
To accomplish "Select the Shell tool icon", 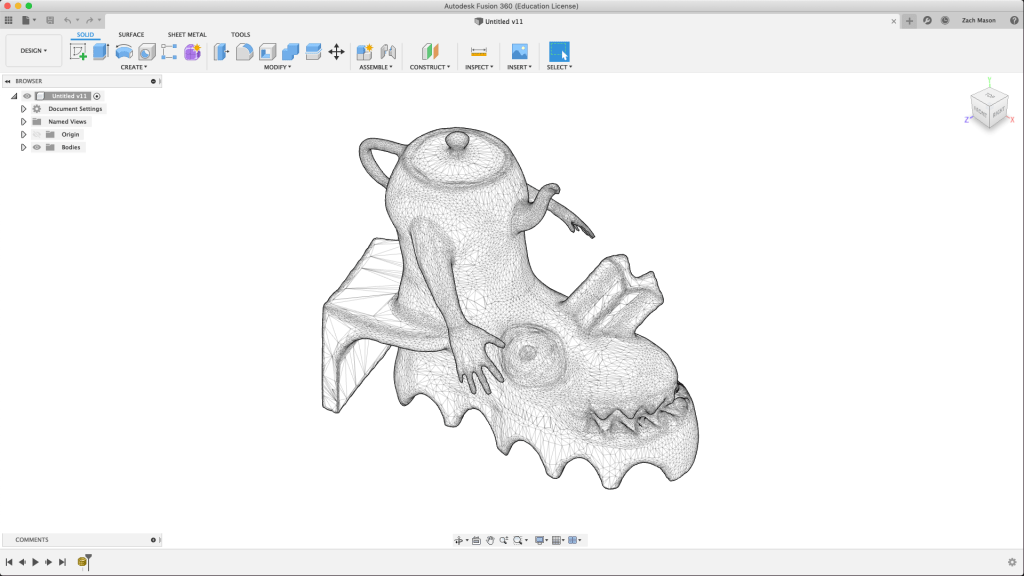I will (x=268, y=52).
